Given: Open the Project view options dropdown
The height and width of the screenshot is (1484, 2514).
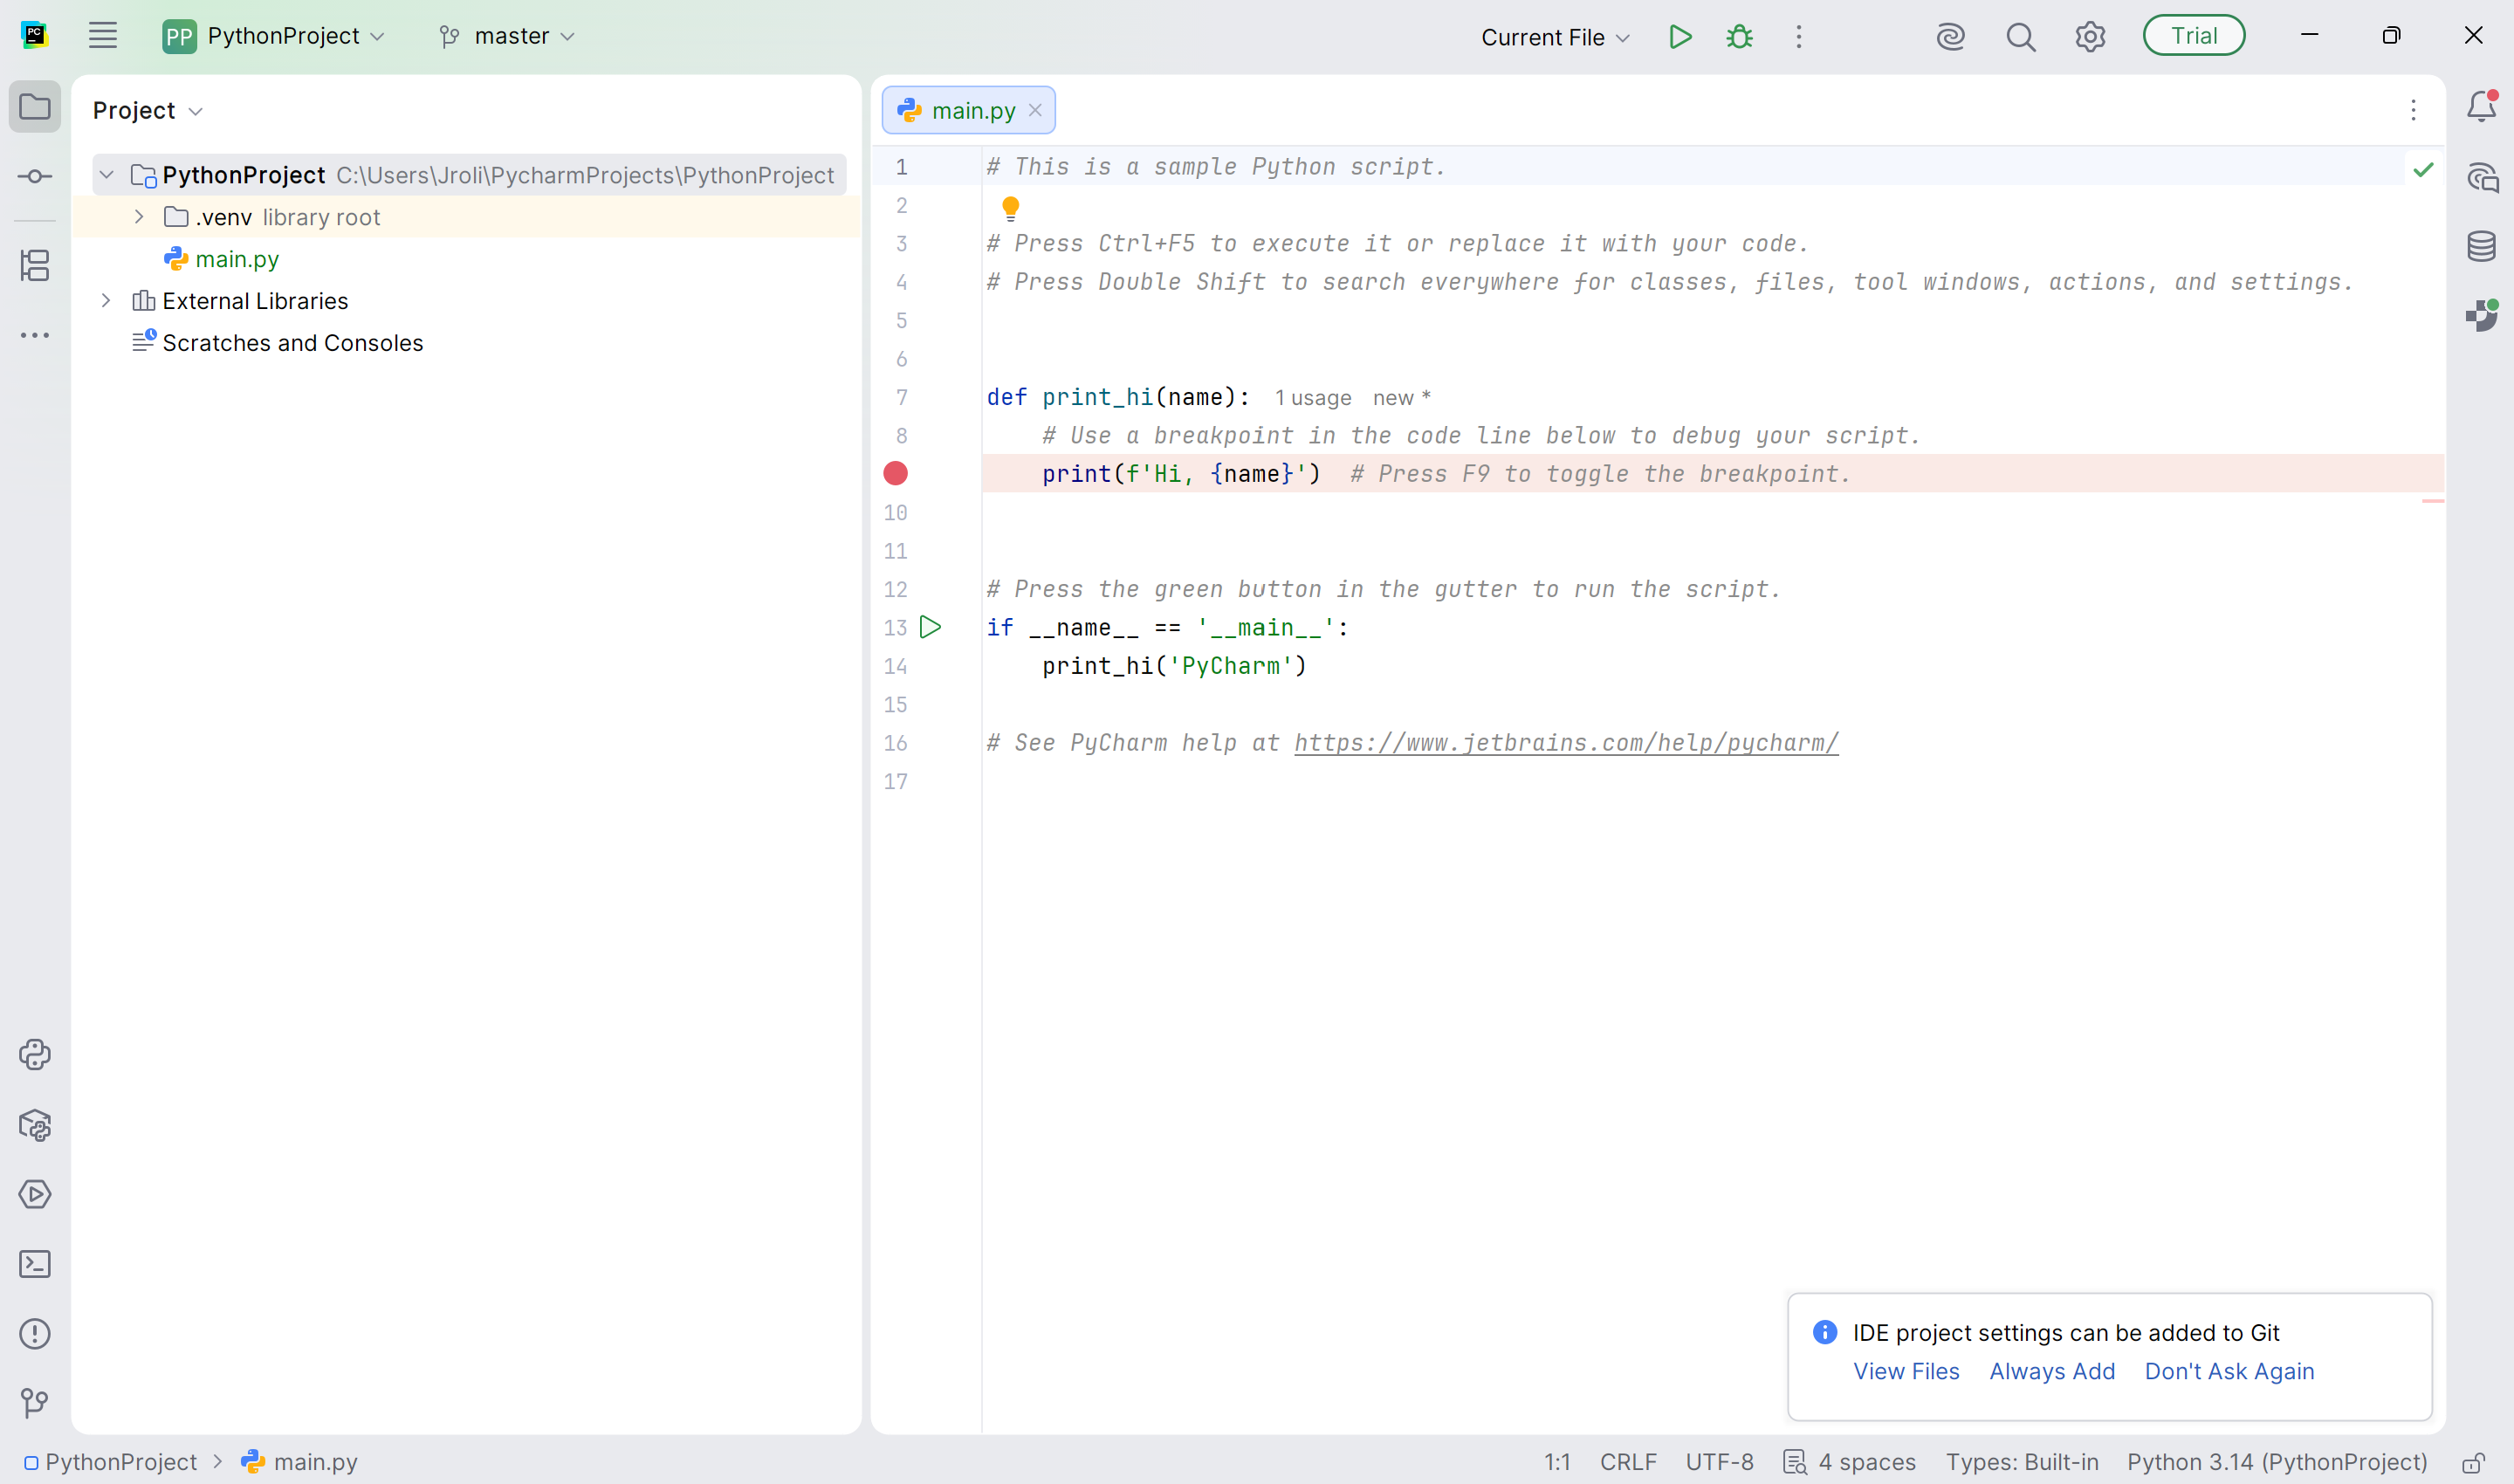Looking at the screenshot, I should tap(148, 110).
